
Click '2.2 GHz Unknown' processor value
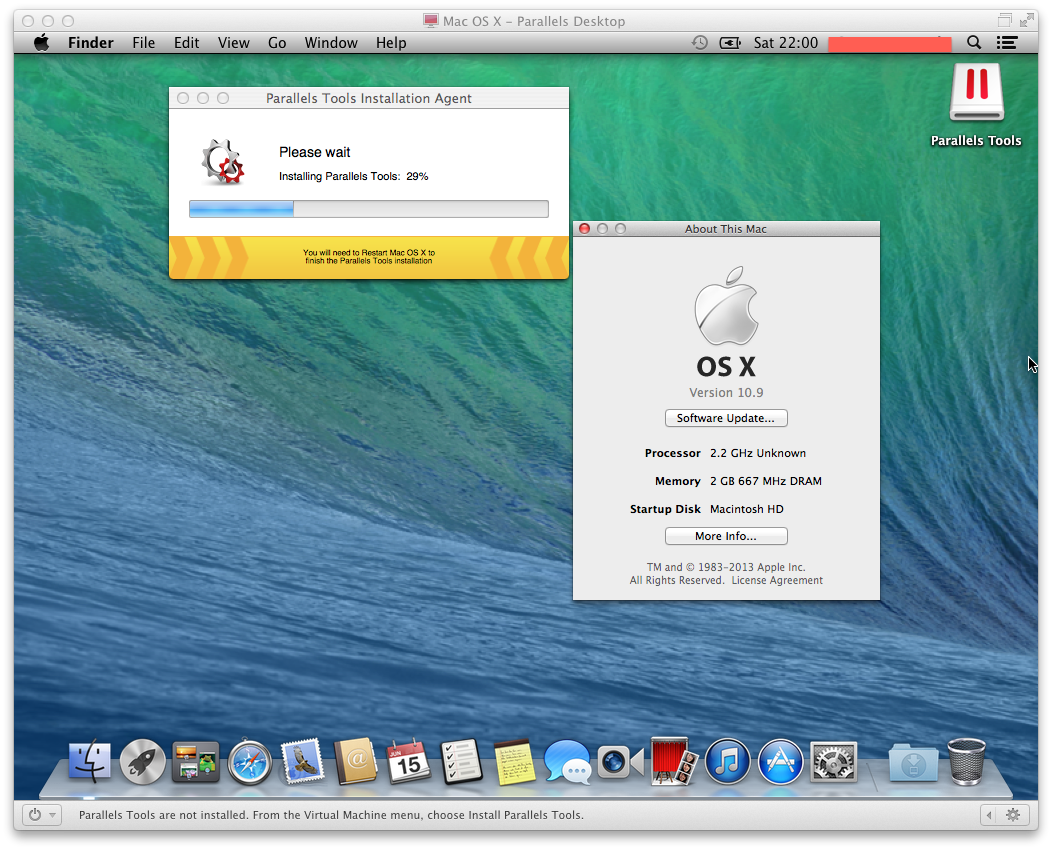[x=758, y=454]
